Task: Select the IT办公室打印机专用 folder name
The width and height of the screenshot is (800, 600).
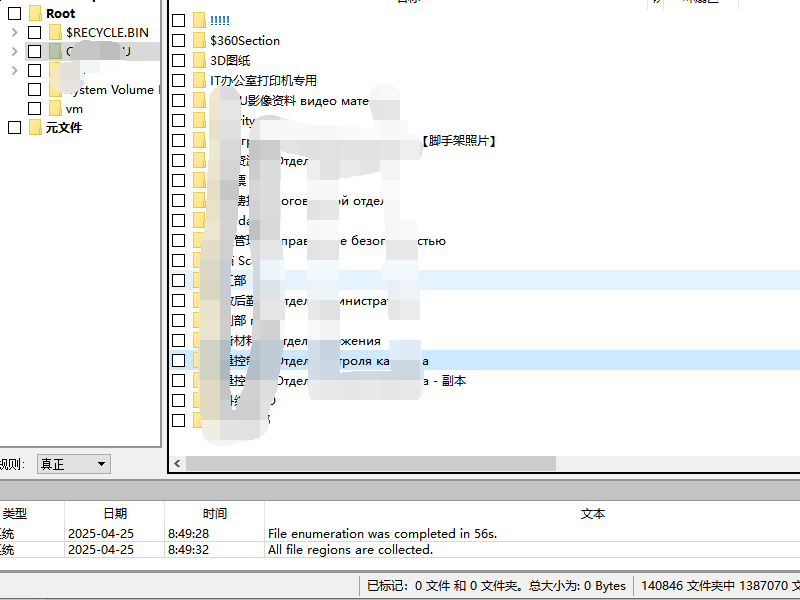Action: (263, 81)
